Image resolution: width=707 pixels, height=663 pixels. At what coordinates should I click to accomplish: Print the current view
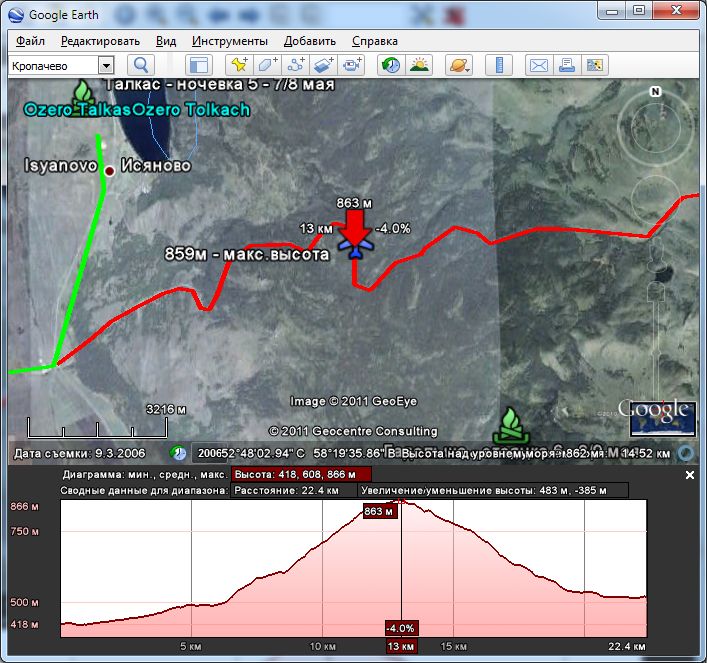(x=567, y=65)
